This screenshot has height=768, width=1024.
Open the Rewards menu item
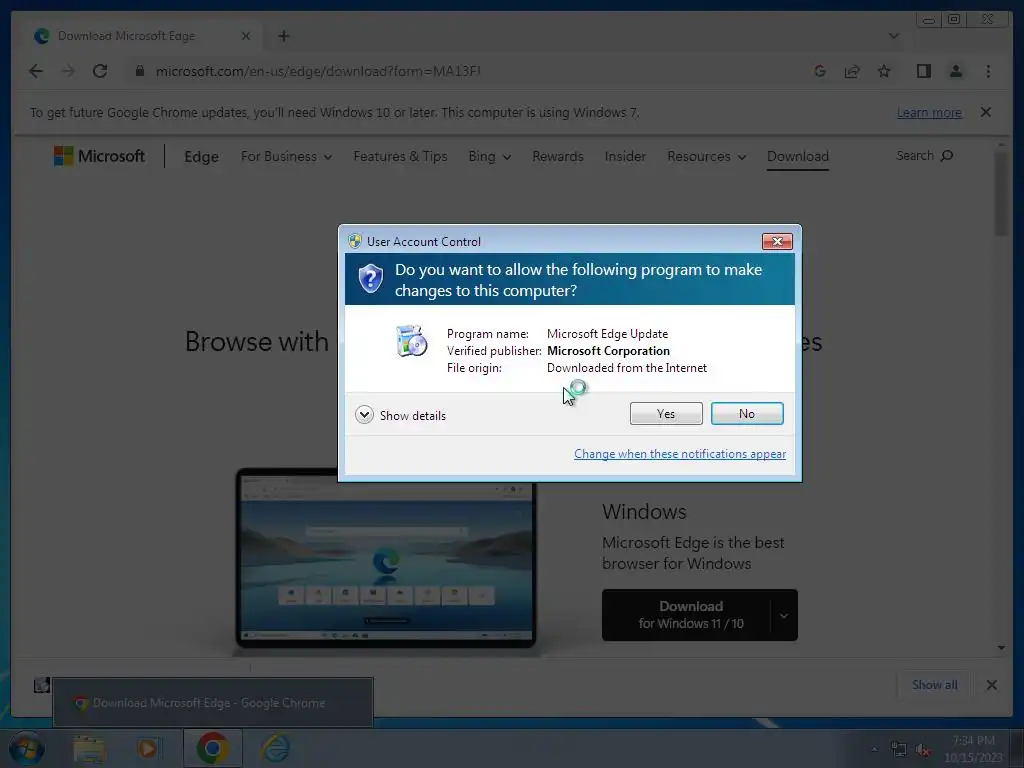558,157
